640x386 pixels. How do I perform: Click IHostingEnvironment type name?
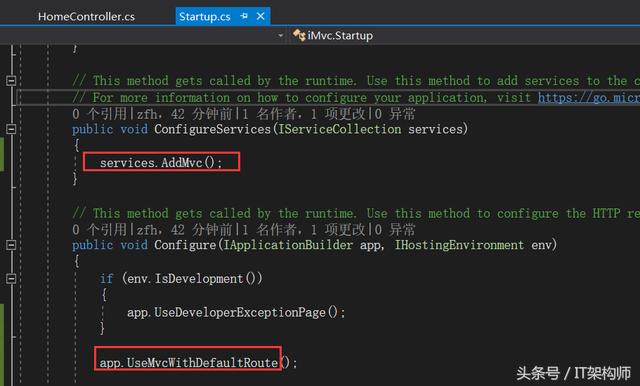tap(459, 245)
